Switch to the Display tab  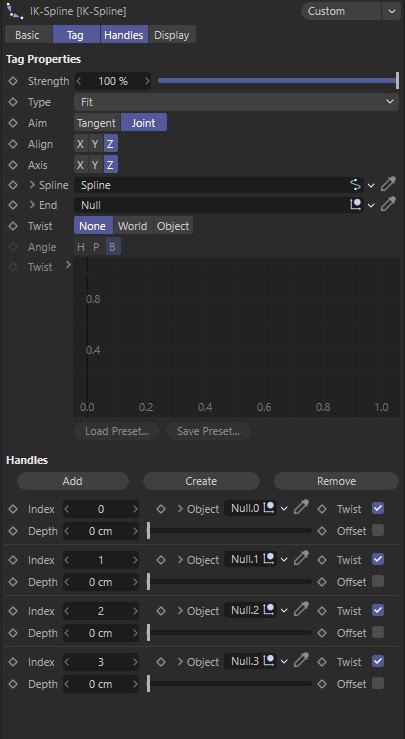coord(172,35)
